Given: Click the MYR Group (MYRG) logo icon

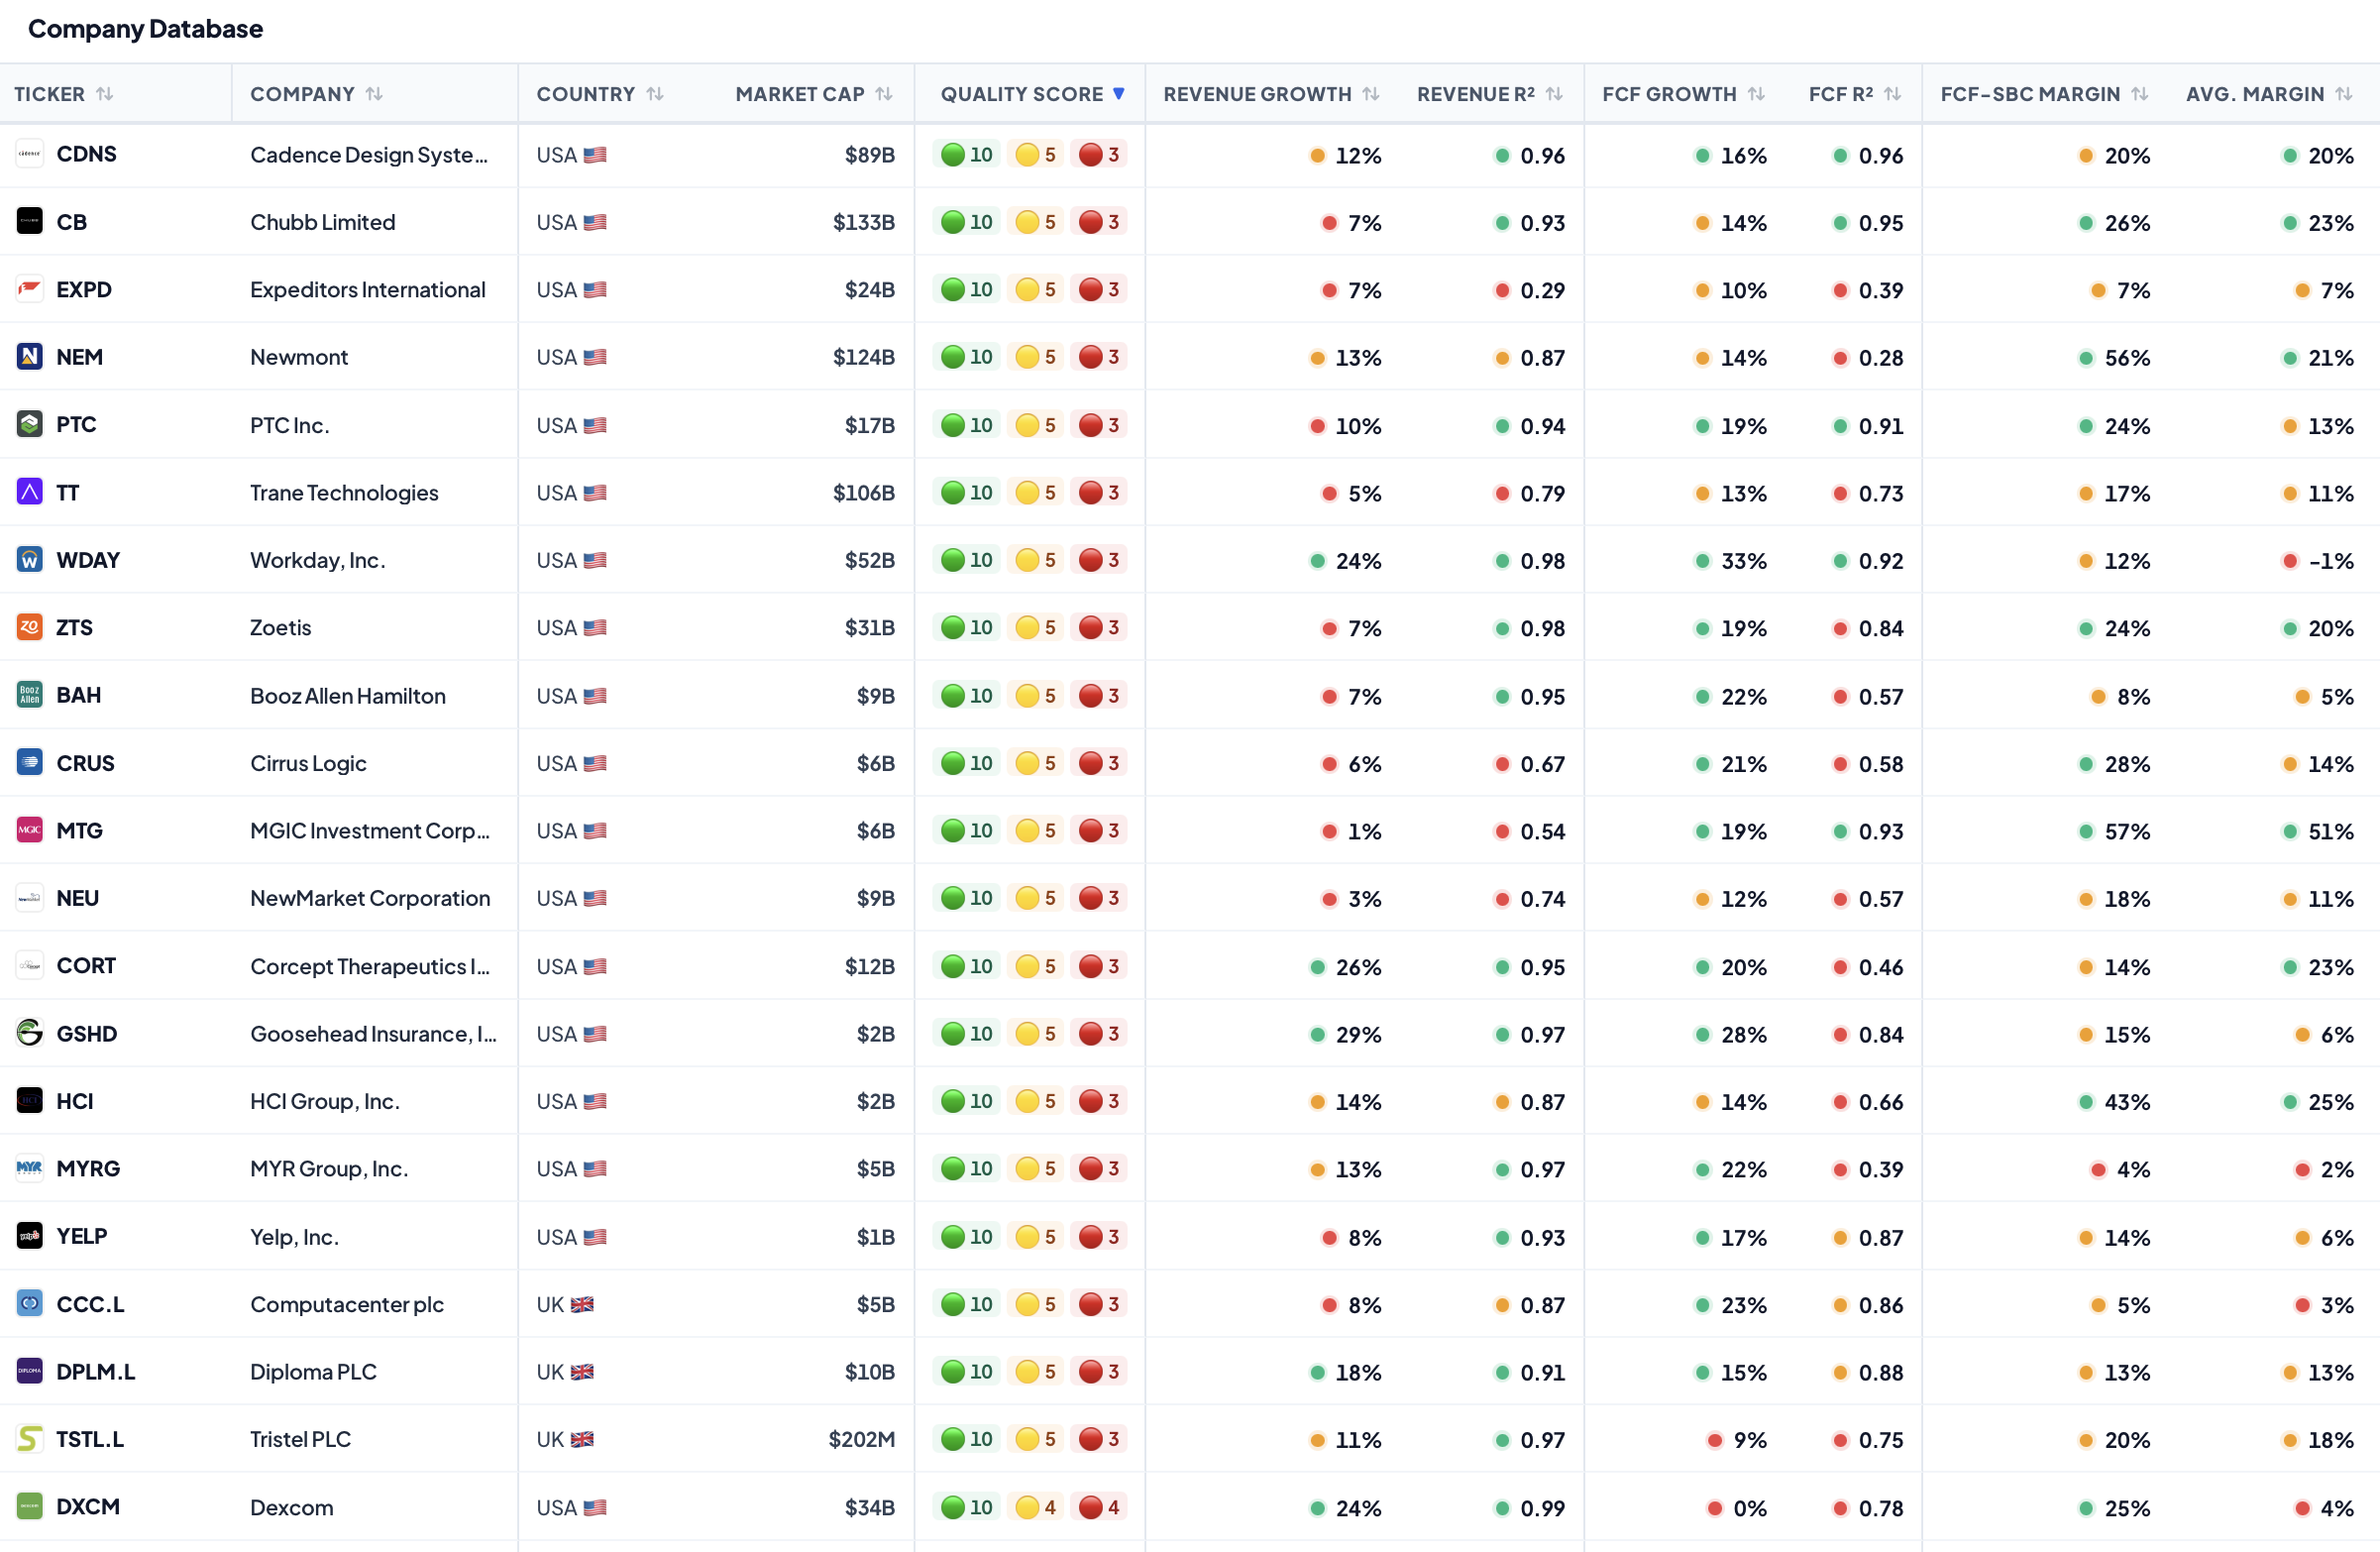Looking at the screenshot, I should [30, 1168].
